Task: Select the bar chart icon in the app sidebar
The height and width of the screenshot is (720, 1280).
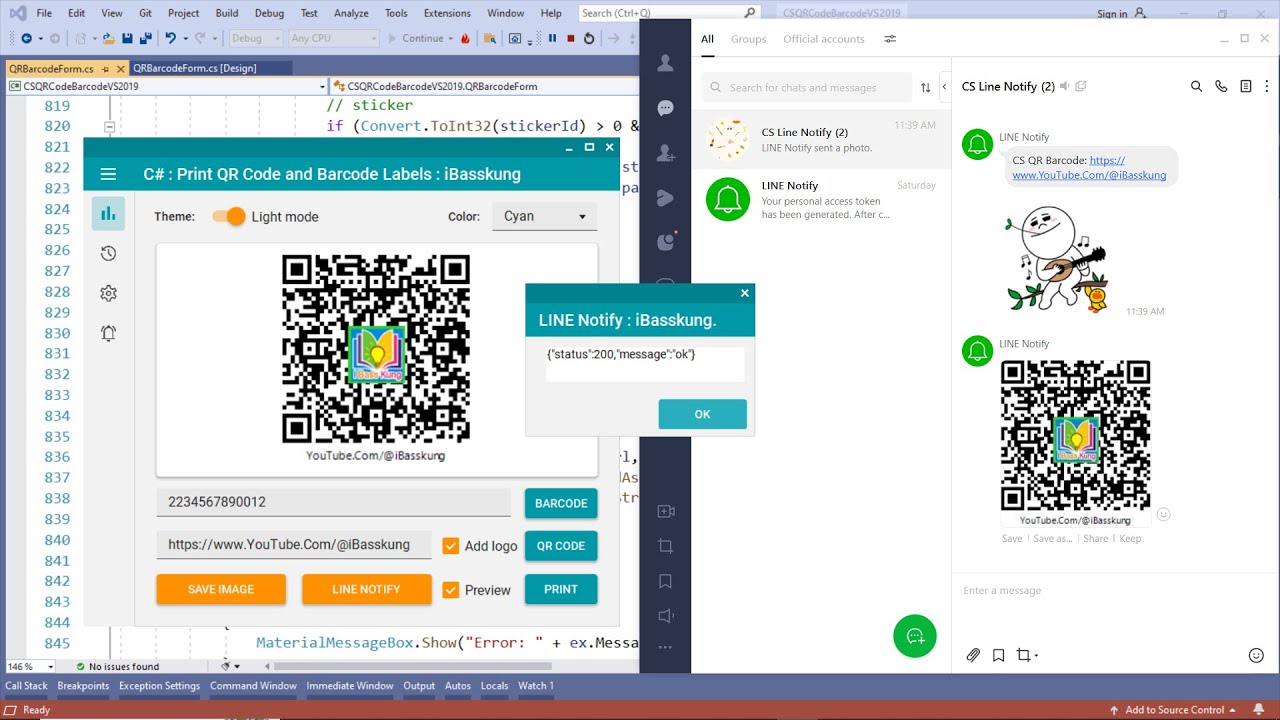Action: click(108, 214)
